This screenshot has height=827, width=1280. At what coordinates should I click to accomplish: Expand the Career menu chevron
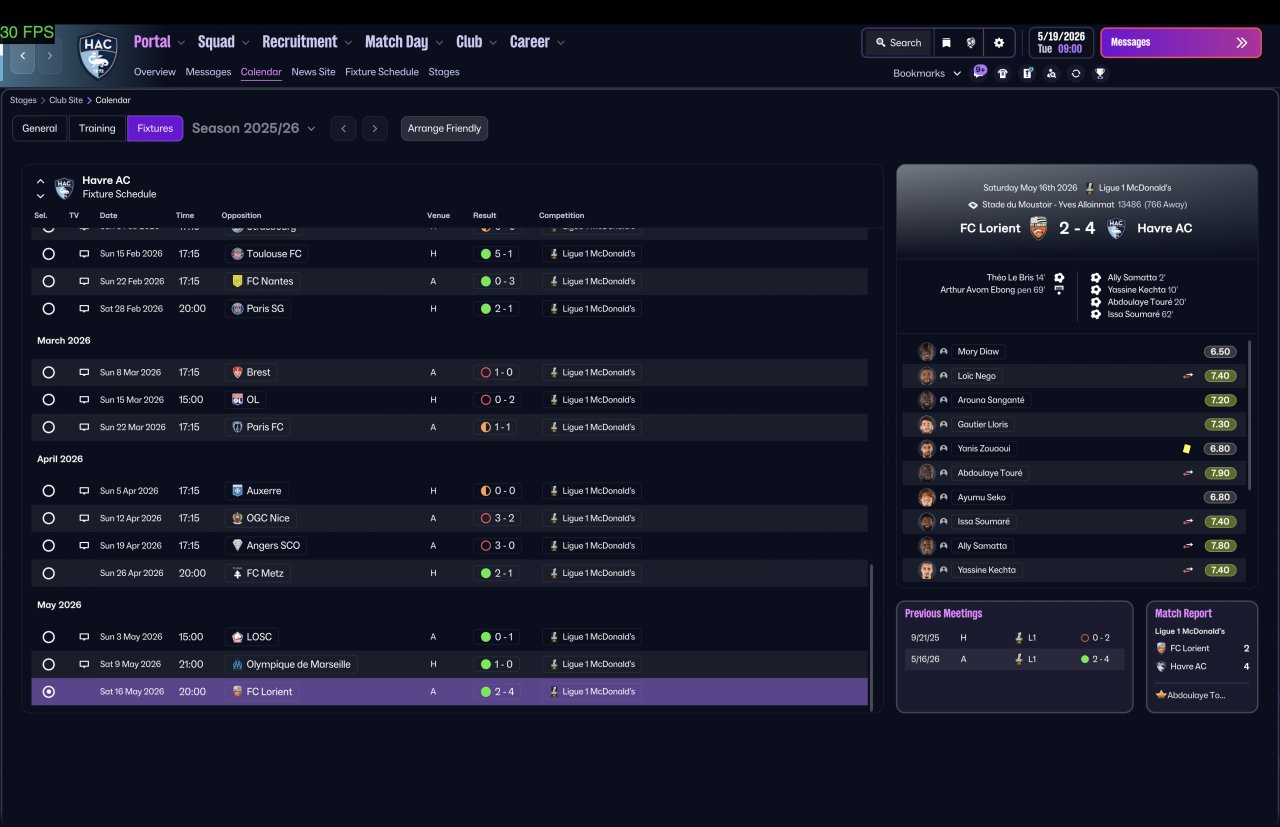[561, 43]
